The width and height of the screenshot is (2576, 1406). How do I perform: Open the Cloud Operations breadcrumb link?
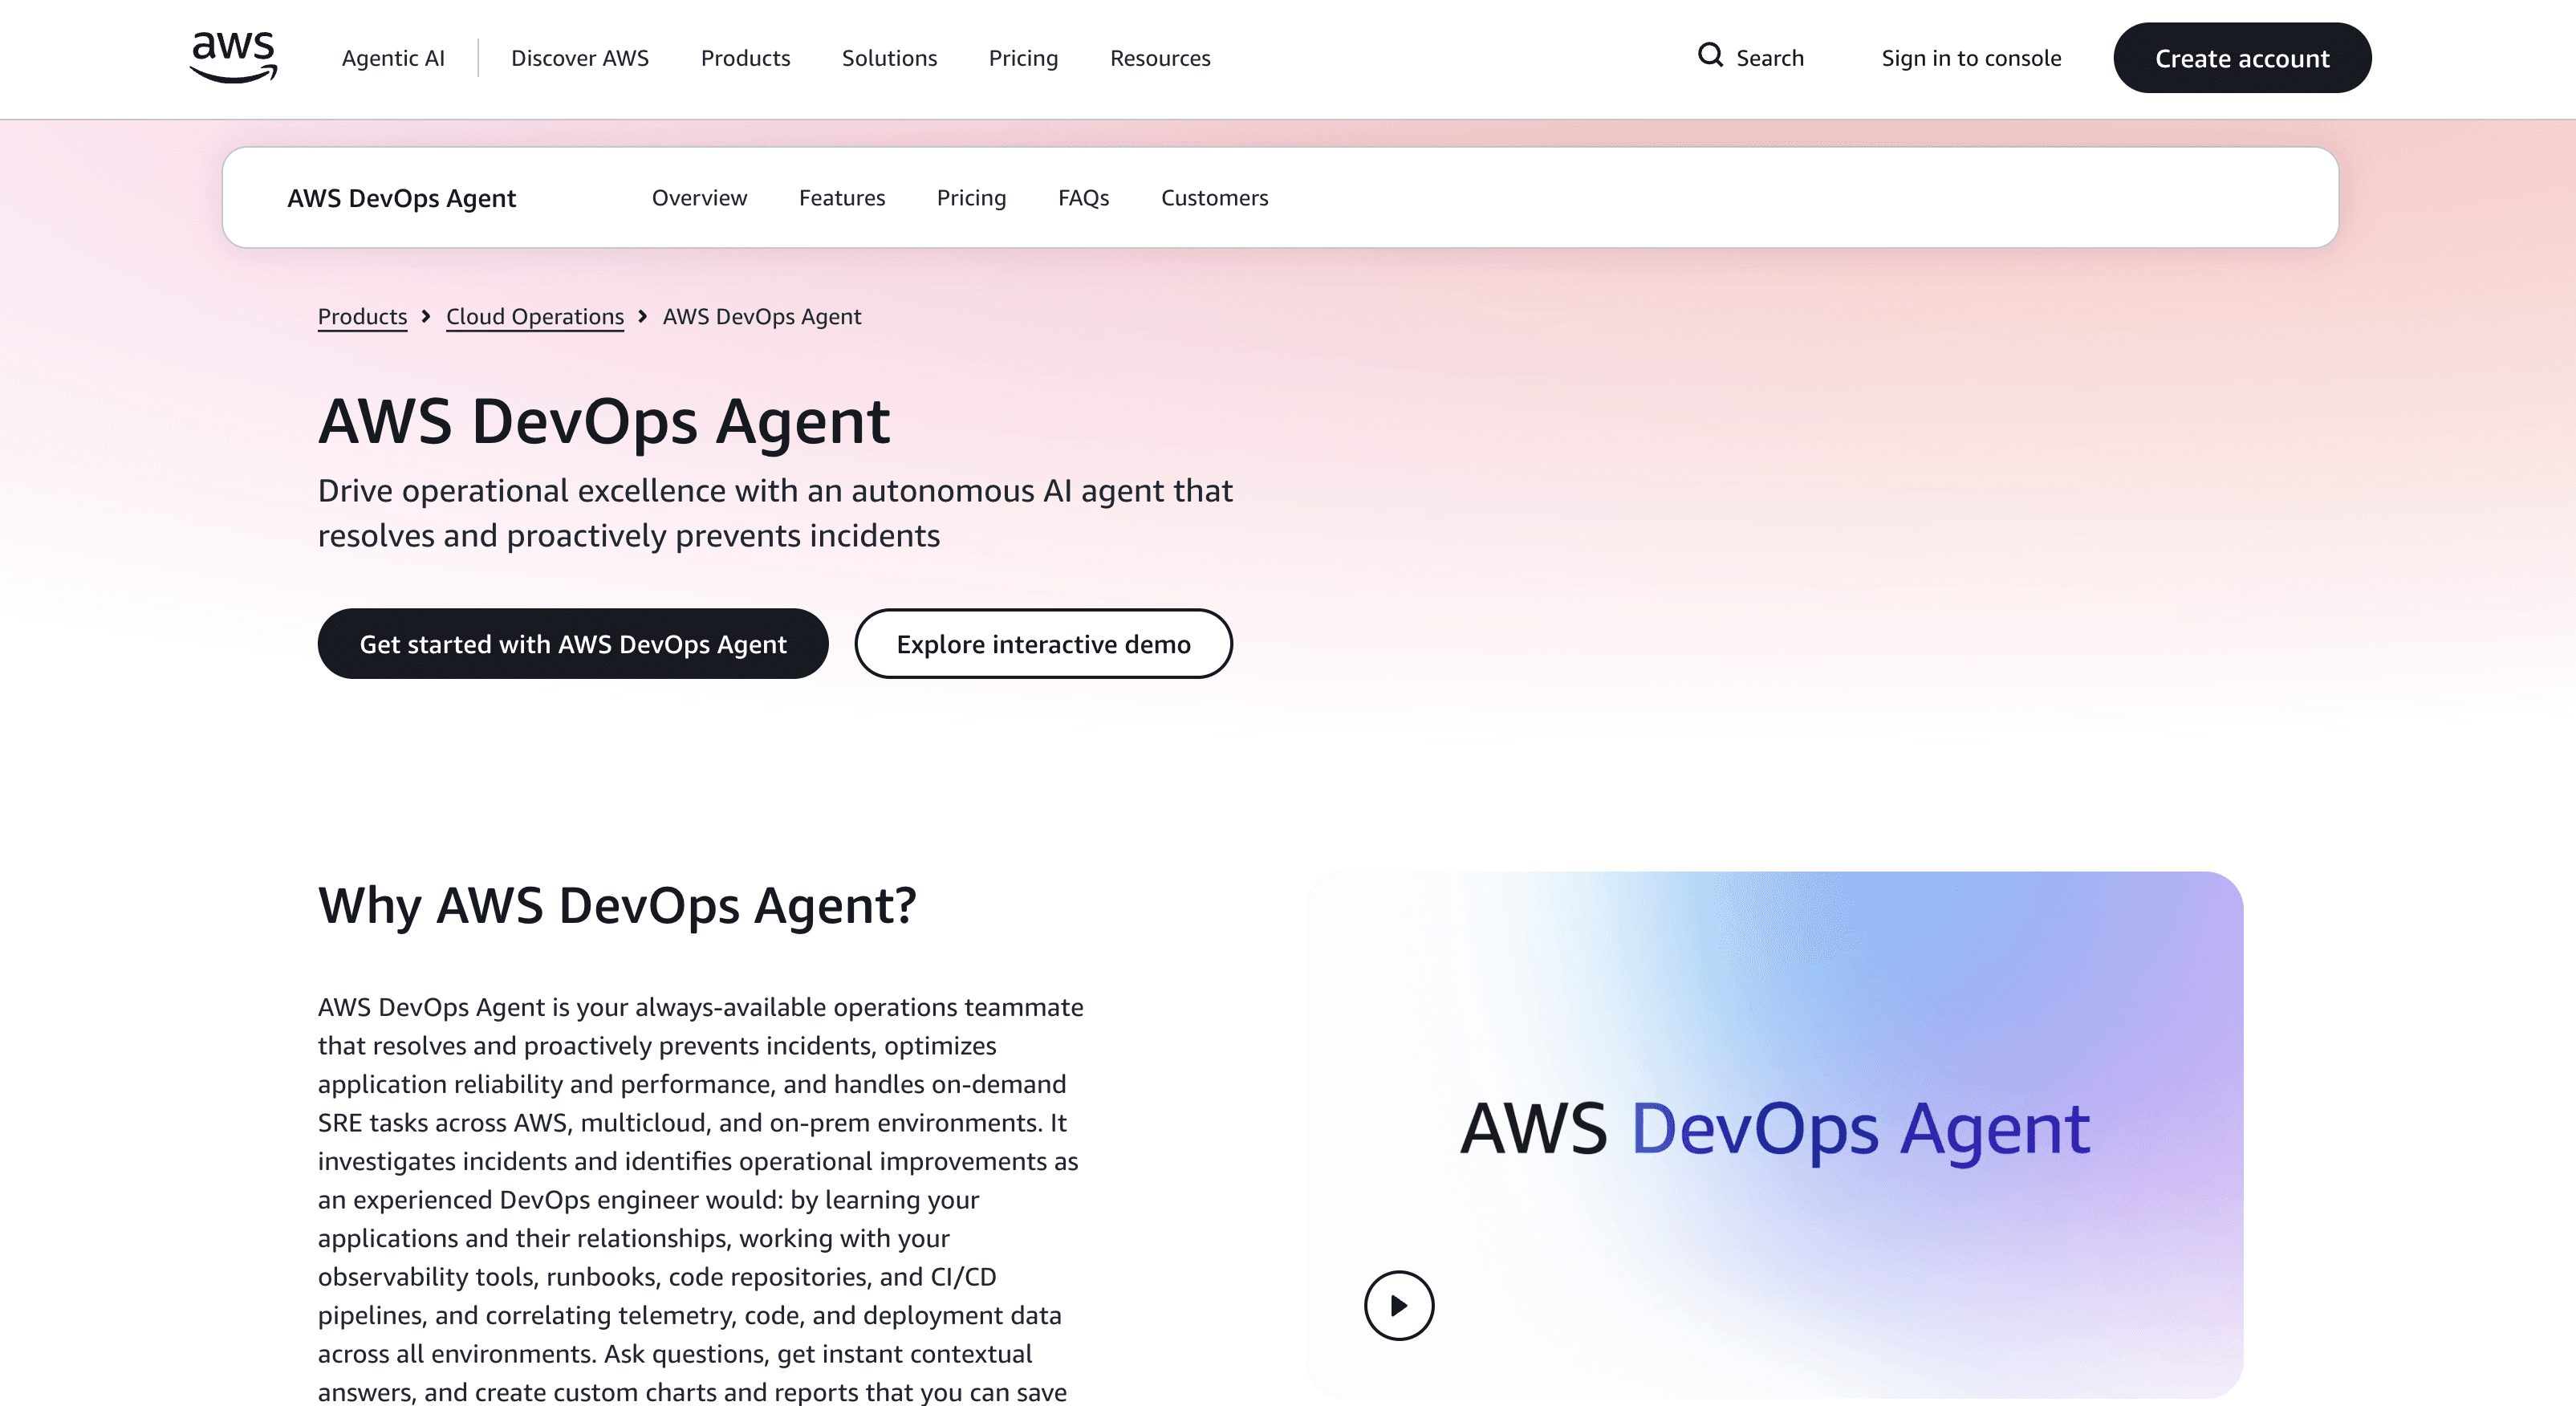coord(534,316)
